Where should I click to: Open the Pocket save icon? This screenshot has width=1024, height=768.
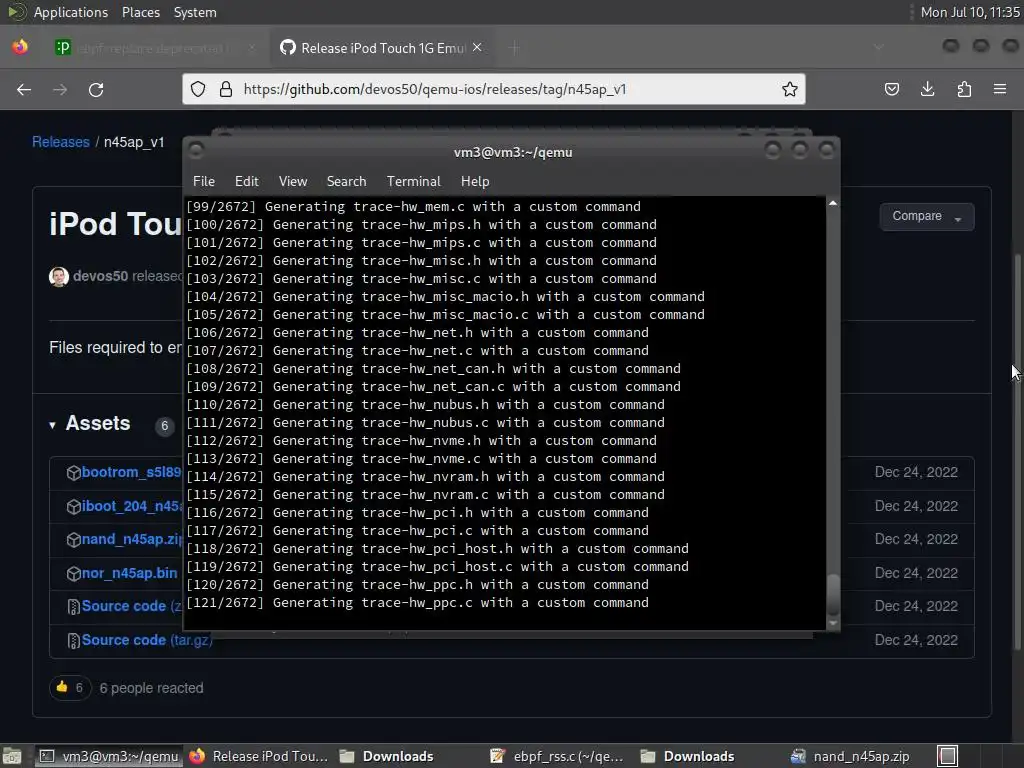point(891,89)
